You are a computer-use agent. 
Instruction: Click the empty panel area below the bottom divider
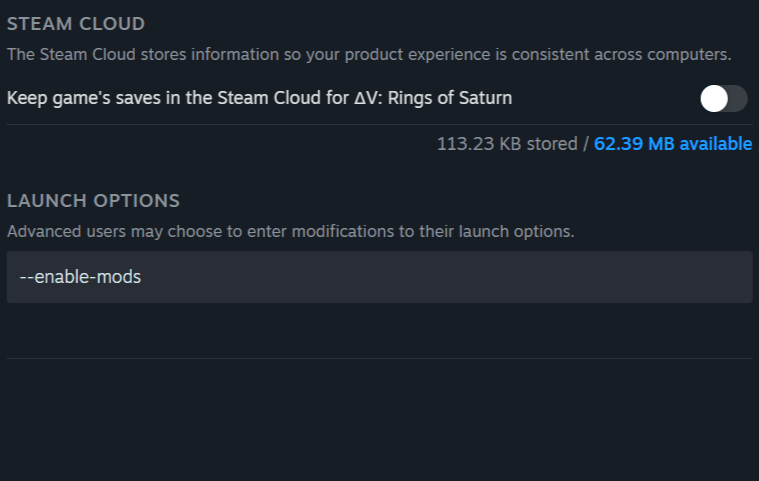379,420
